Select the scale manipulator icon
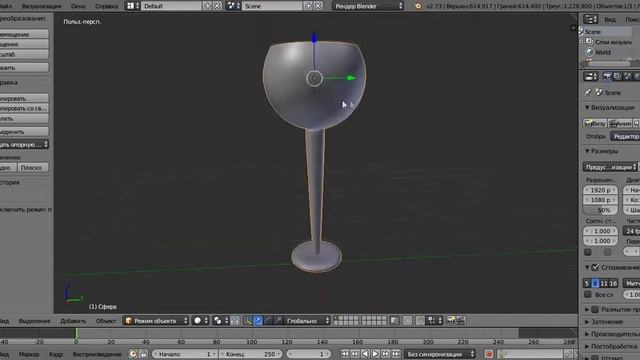This screenshot has height=360, width=640. click(278, 321)
